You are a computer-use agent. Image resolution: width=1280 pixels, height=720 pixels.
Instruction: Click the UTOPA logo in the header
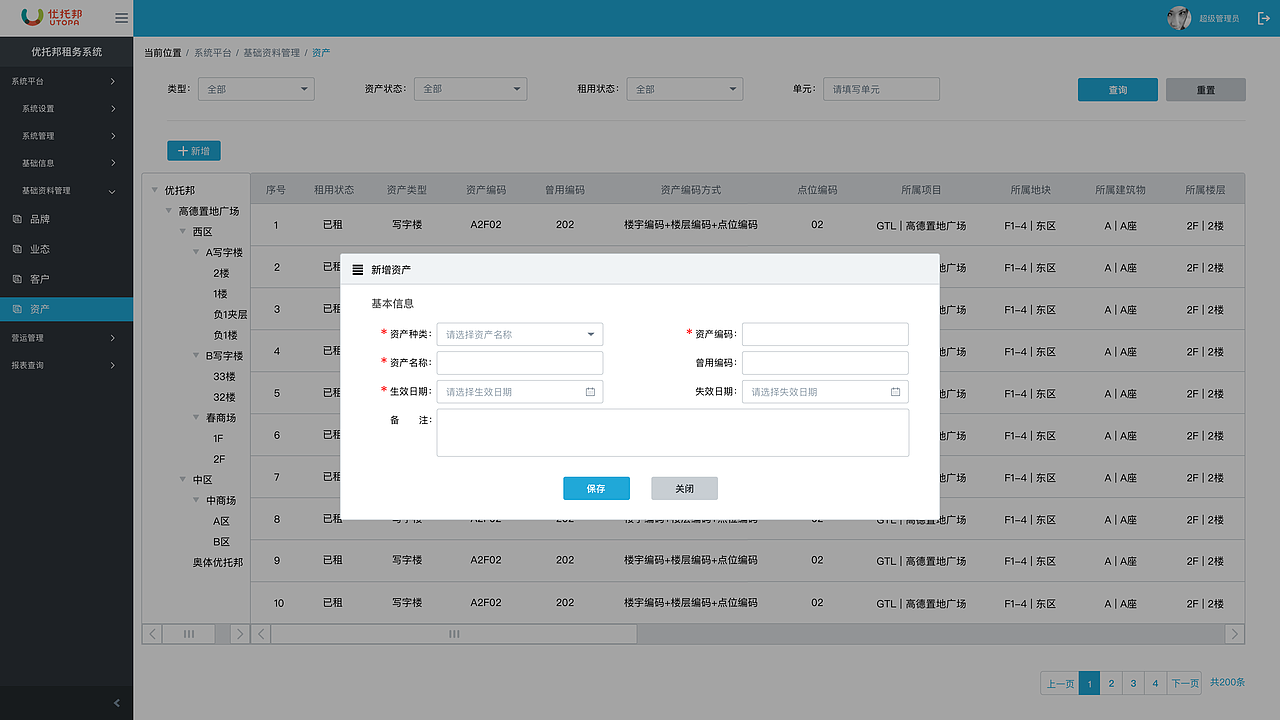[x=52, y=17]
